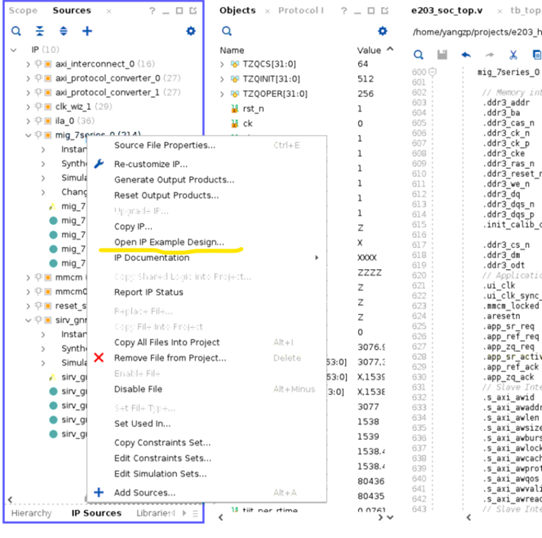Expand the ila_0 IP node

[28, 121]
